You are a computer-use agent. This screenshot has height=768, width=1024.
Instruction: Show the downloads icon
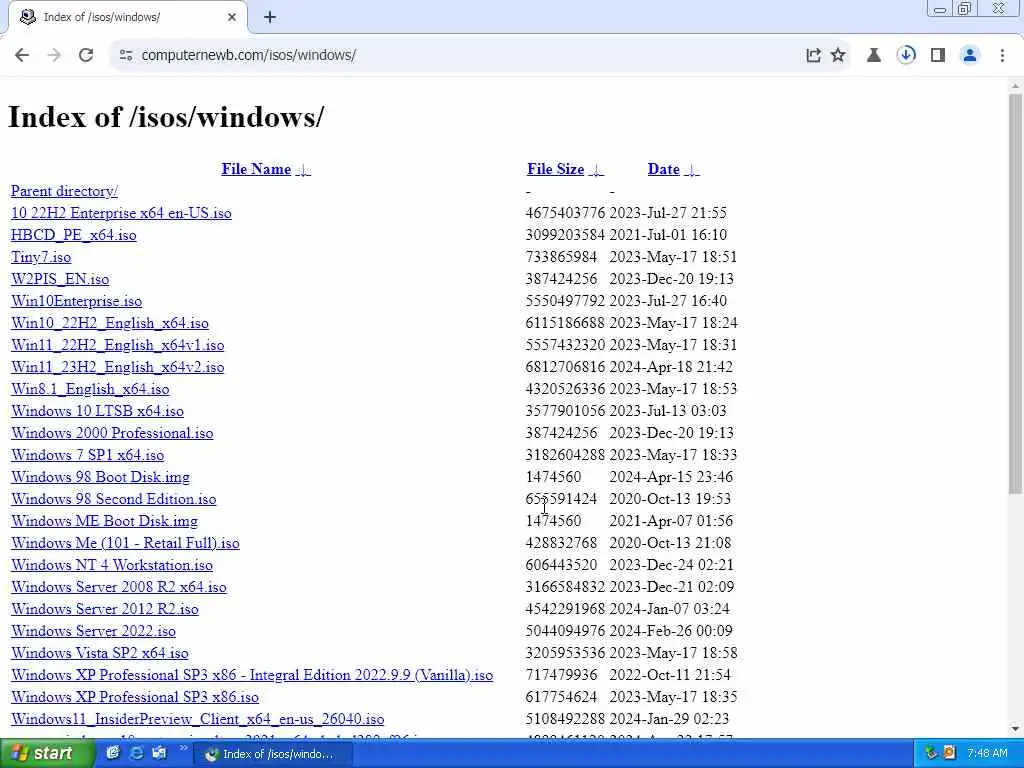coord(906,55)
